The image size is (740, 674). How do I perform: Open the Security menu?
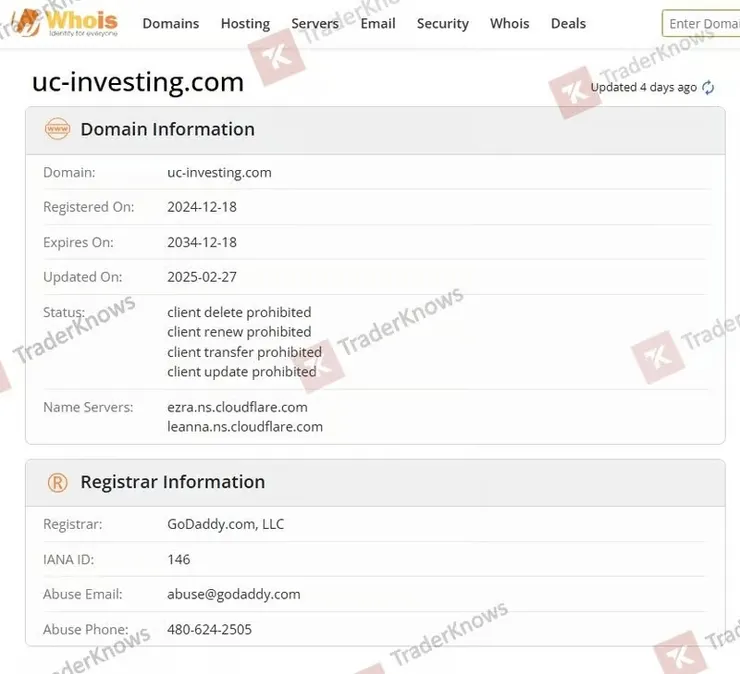tap(443, 24)
